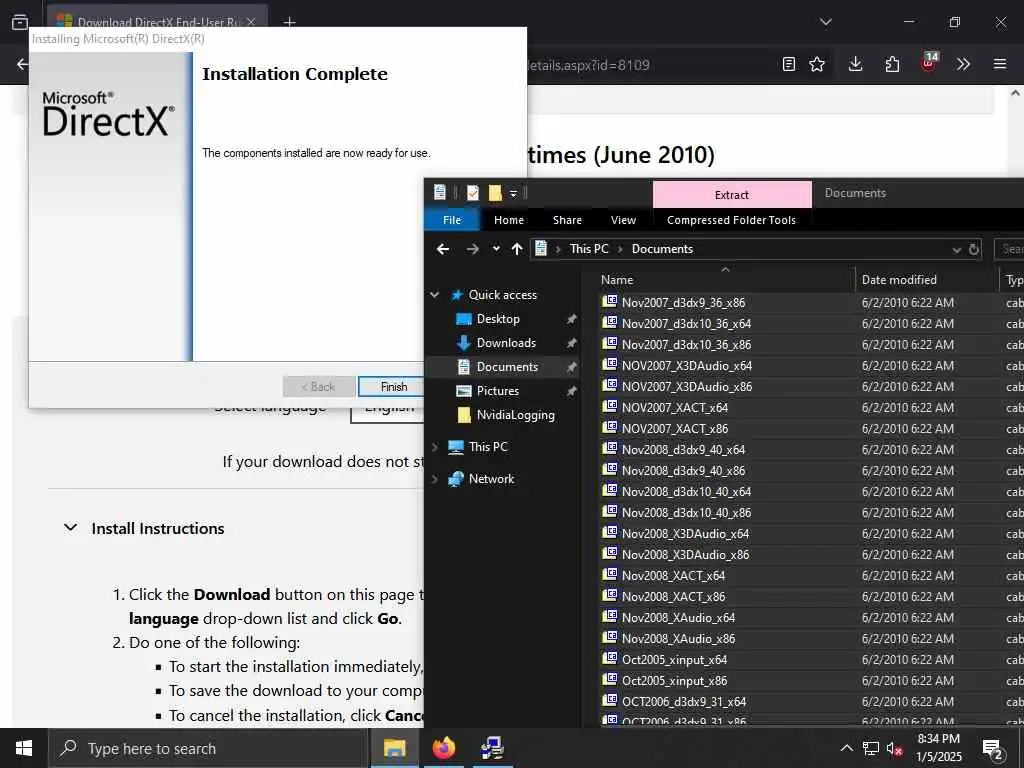Open NvidiaLogging folder in navigation pane

pyautogui.click(x=515, y=415)
